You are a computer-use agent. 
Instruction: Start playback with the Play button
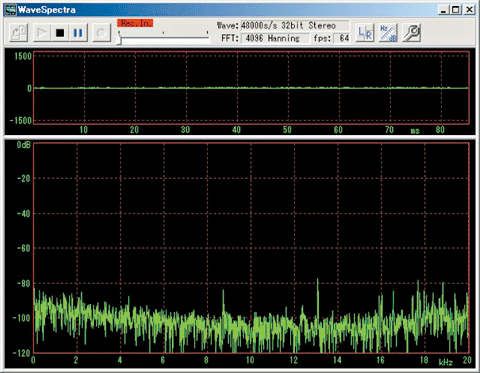coord(42,33)
